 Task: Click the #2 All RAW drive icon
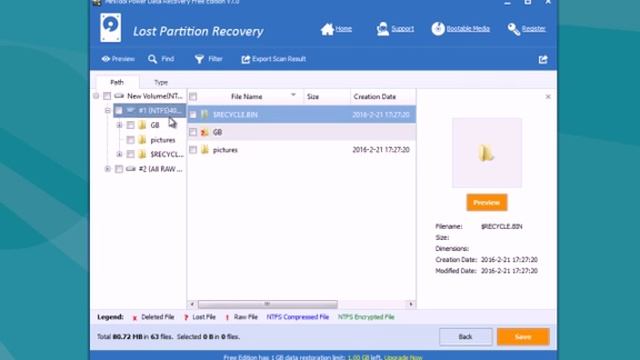click(x=131, y=169)
